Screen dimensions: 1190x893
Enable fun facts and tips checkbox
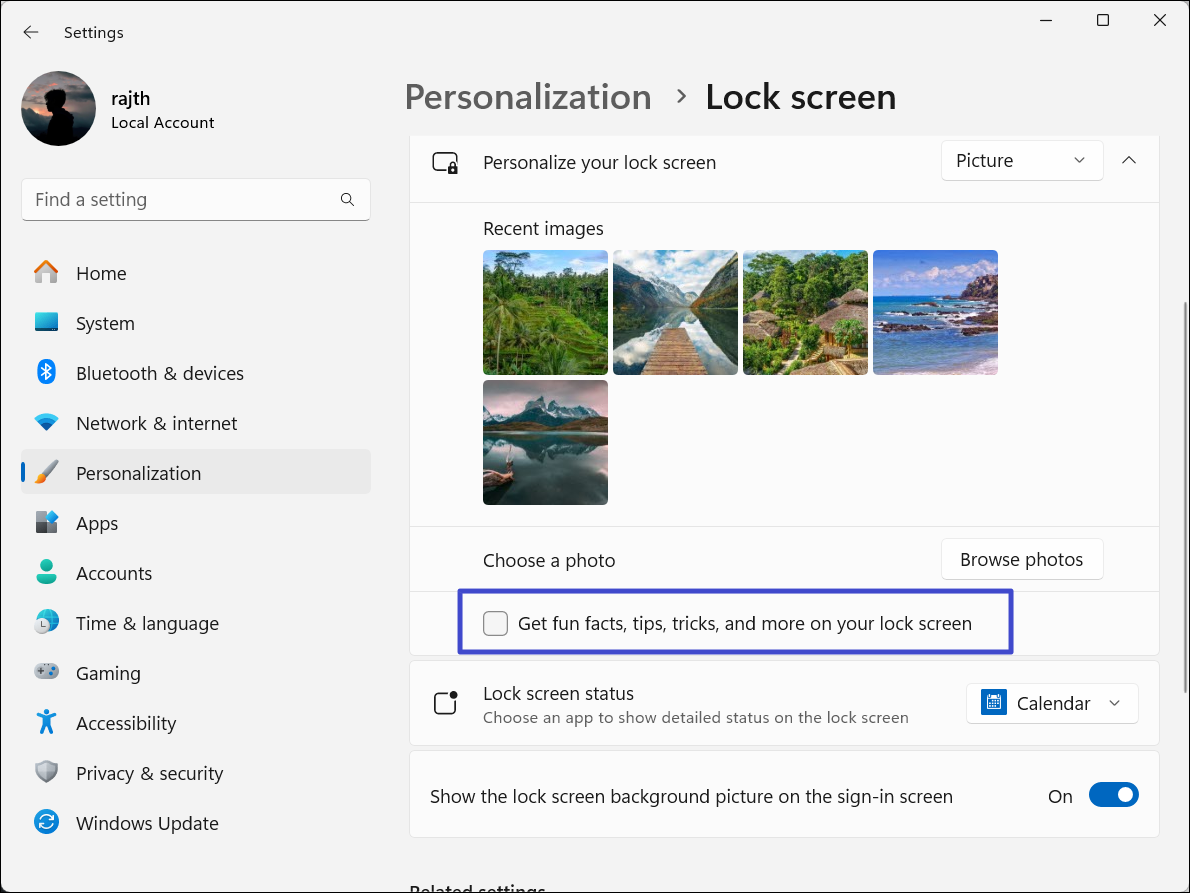pos(495,624)
